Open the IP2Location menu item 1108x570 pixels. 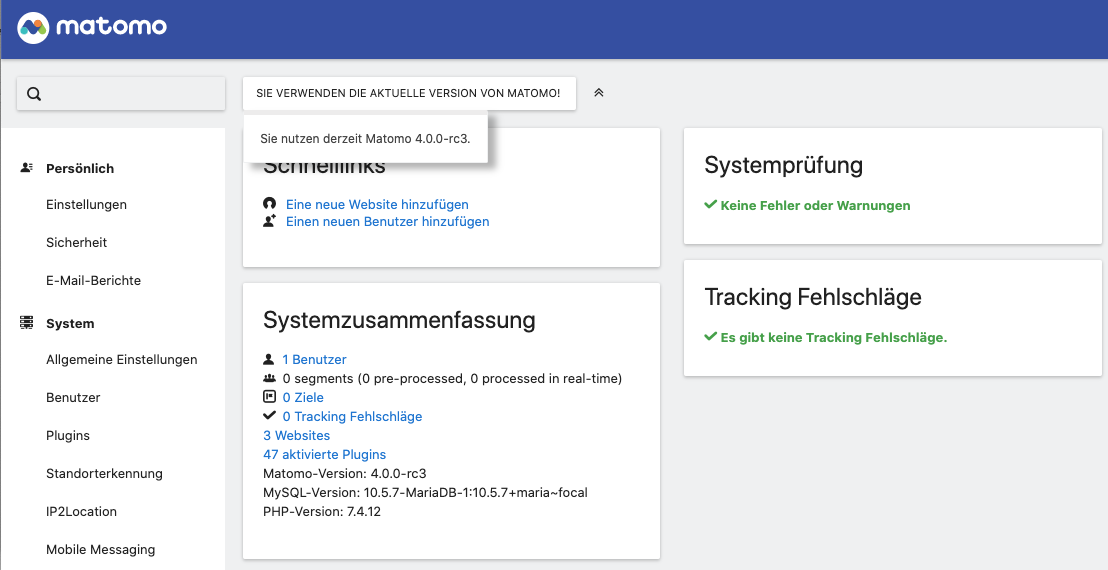point(81,511)
